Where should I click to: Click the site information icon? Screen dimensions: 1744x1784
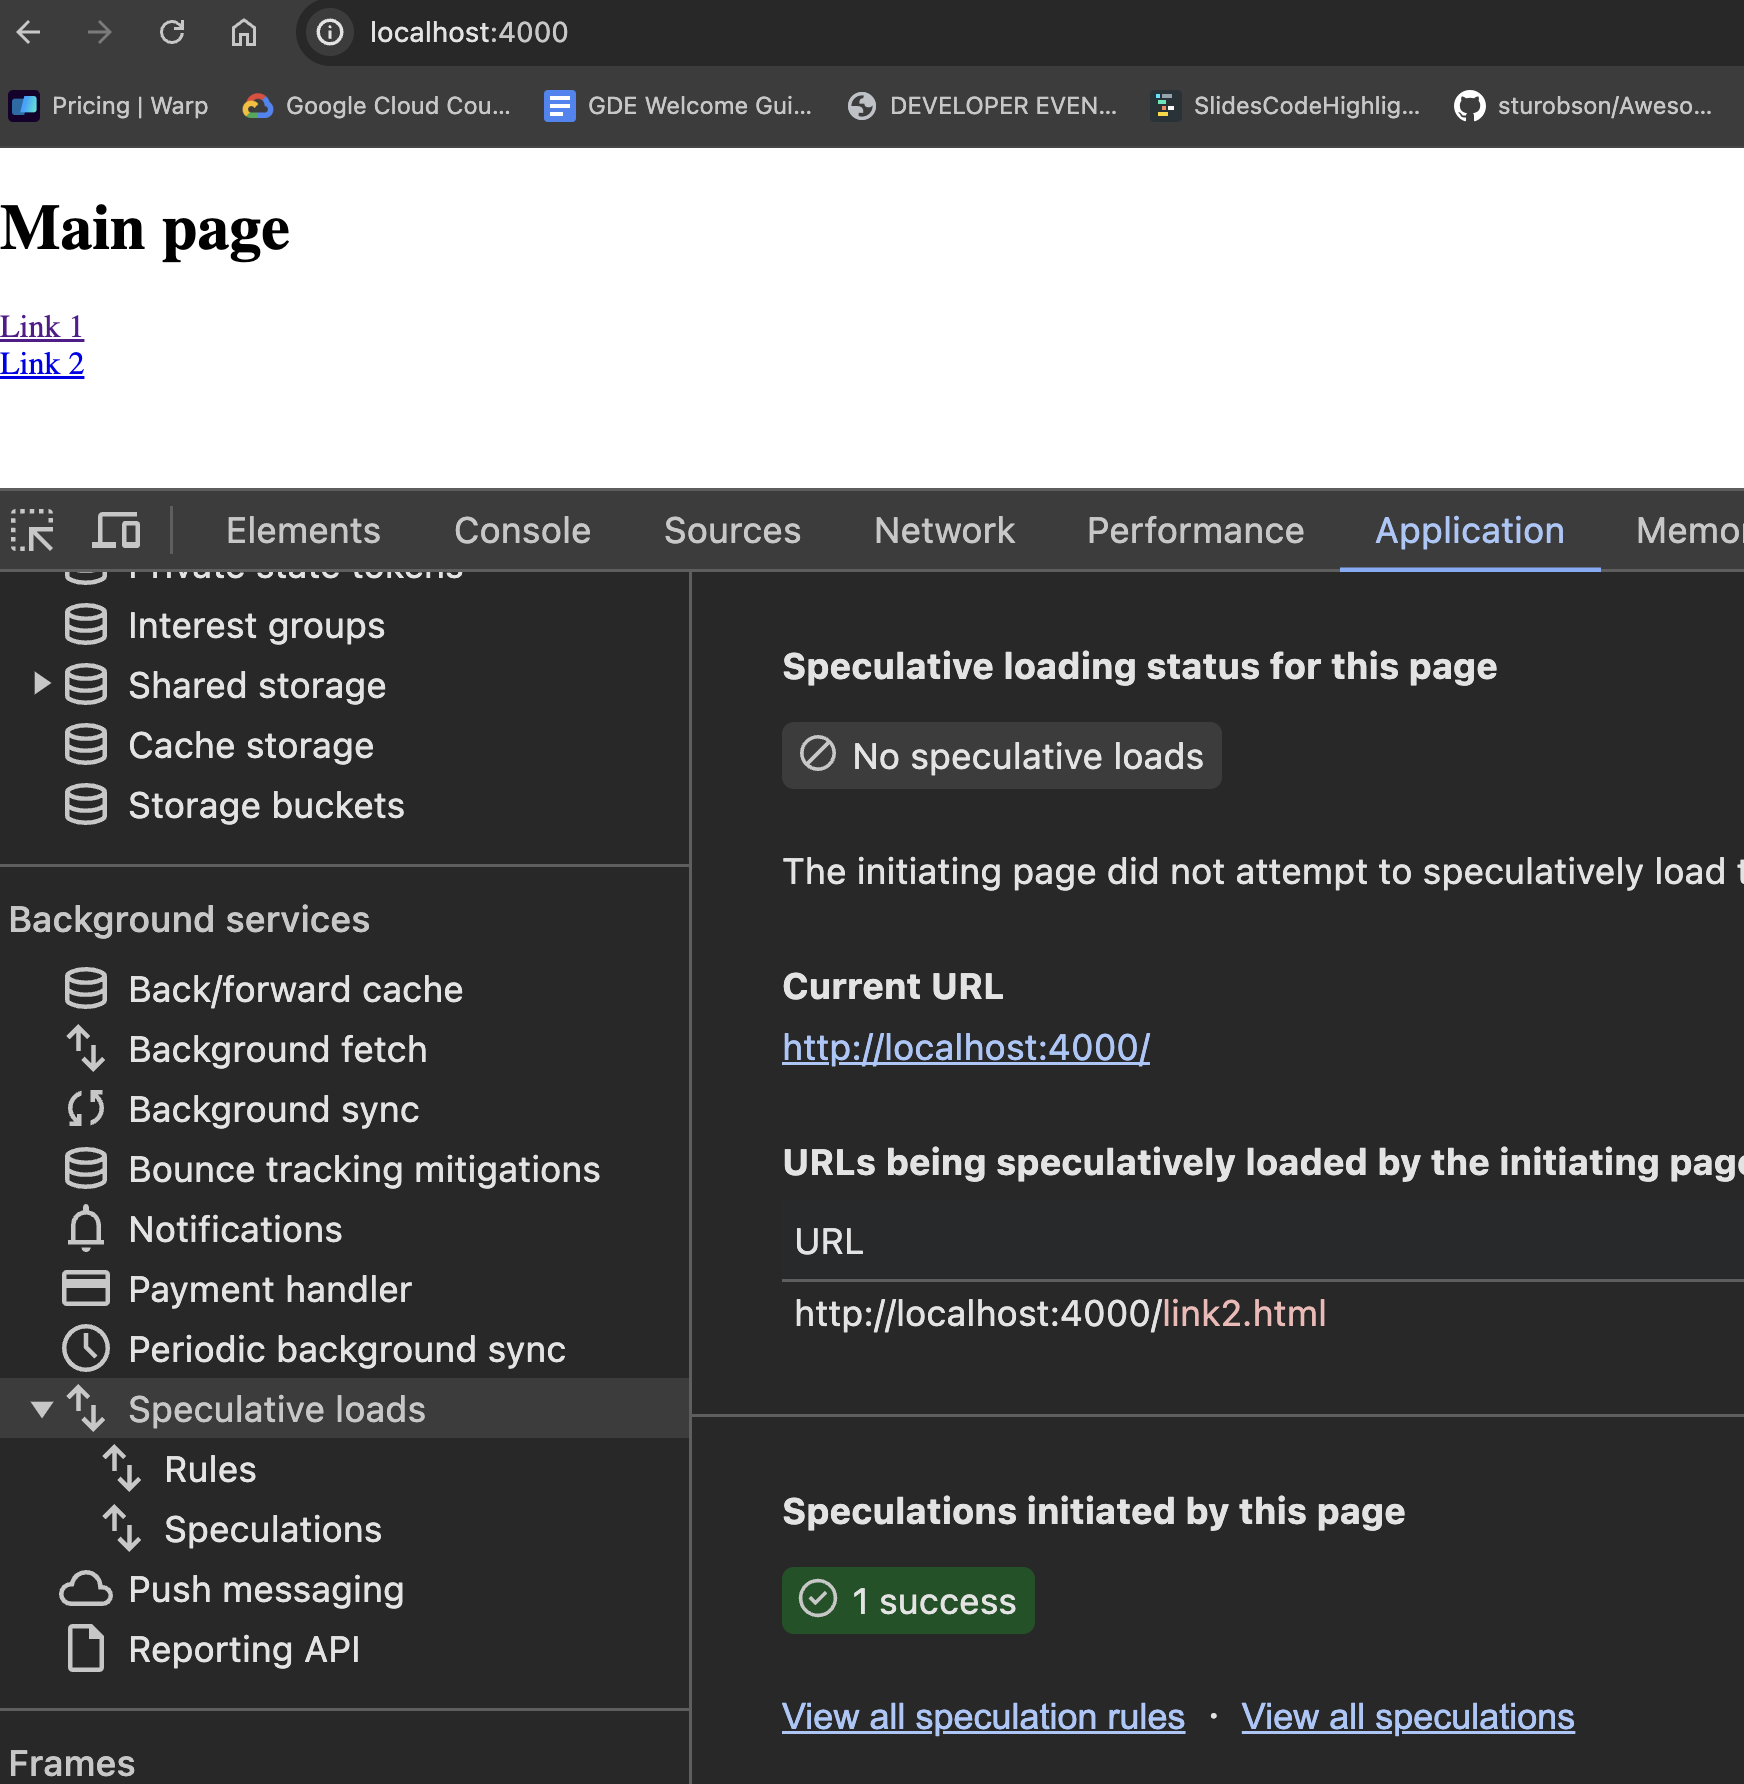[x=330, y=33]
